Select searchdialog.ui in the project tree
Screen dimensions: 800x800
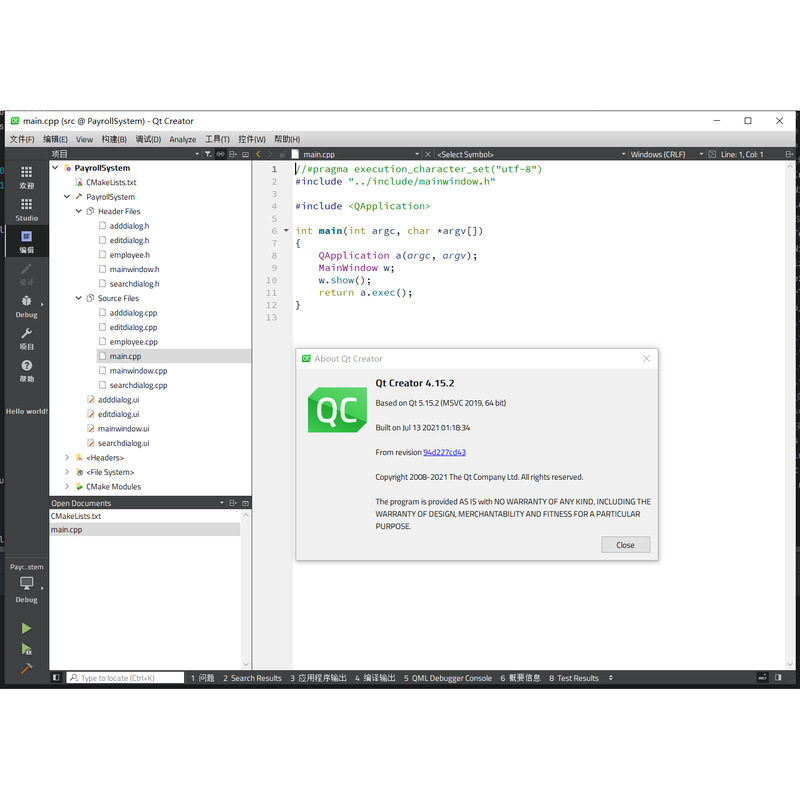pyautogui.click(x=123, y=443)
